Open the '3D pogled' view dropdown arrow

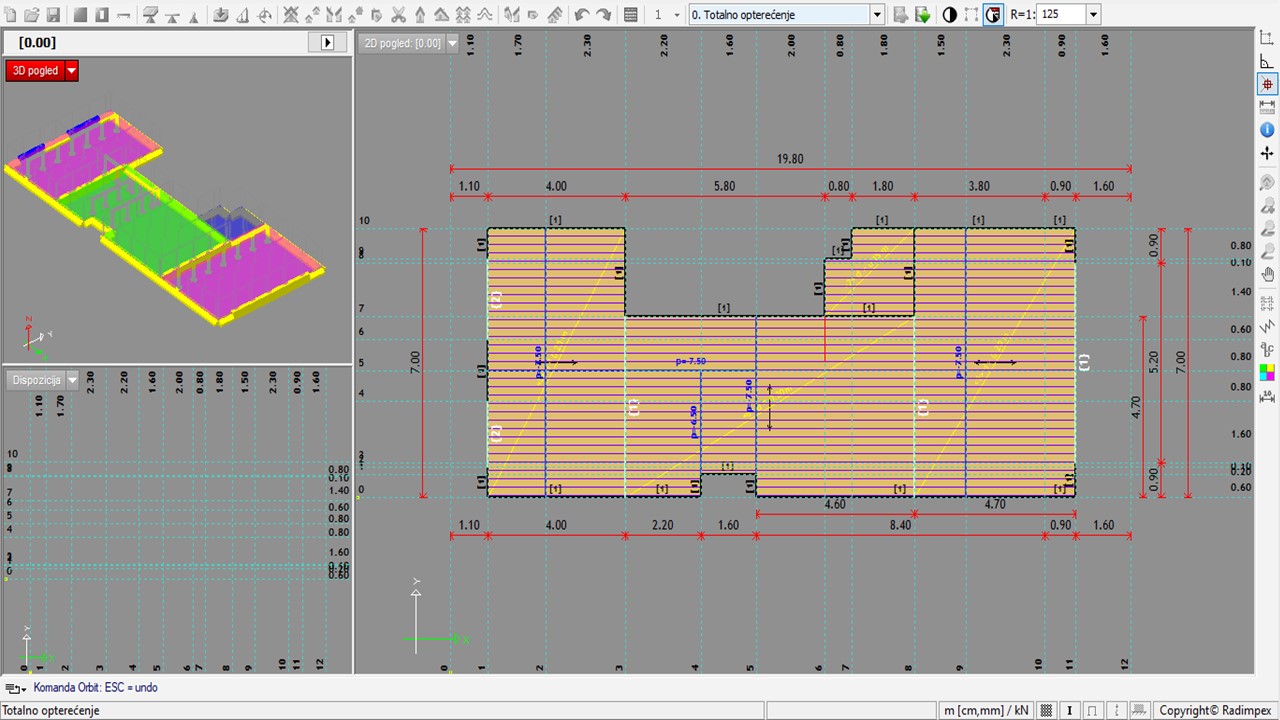(71, 71)
